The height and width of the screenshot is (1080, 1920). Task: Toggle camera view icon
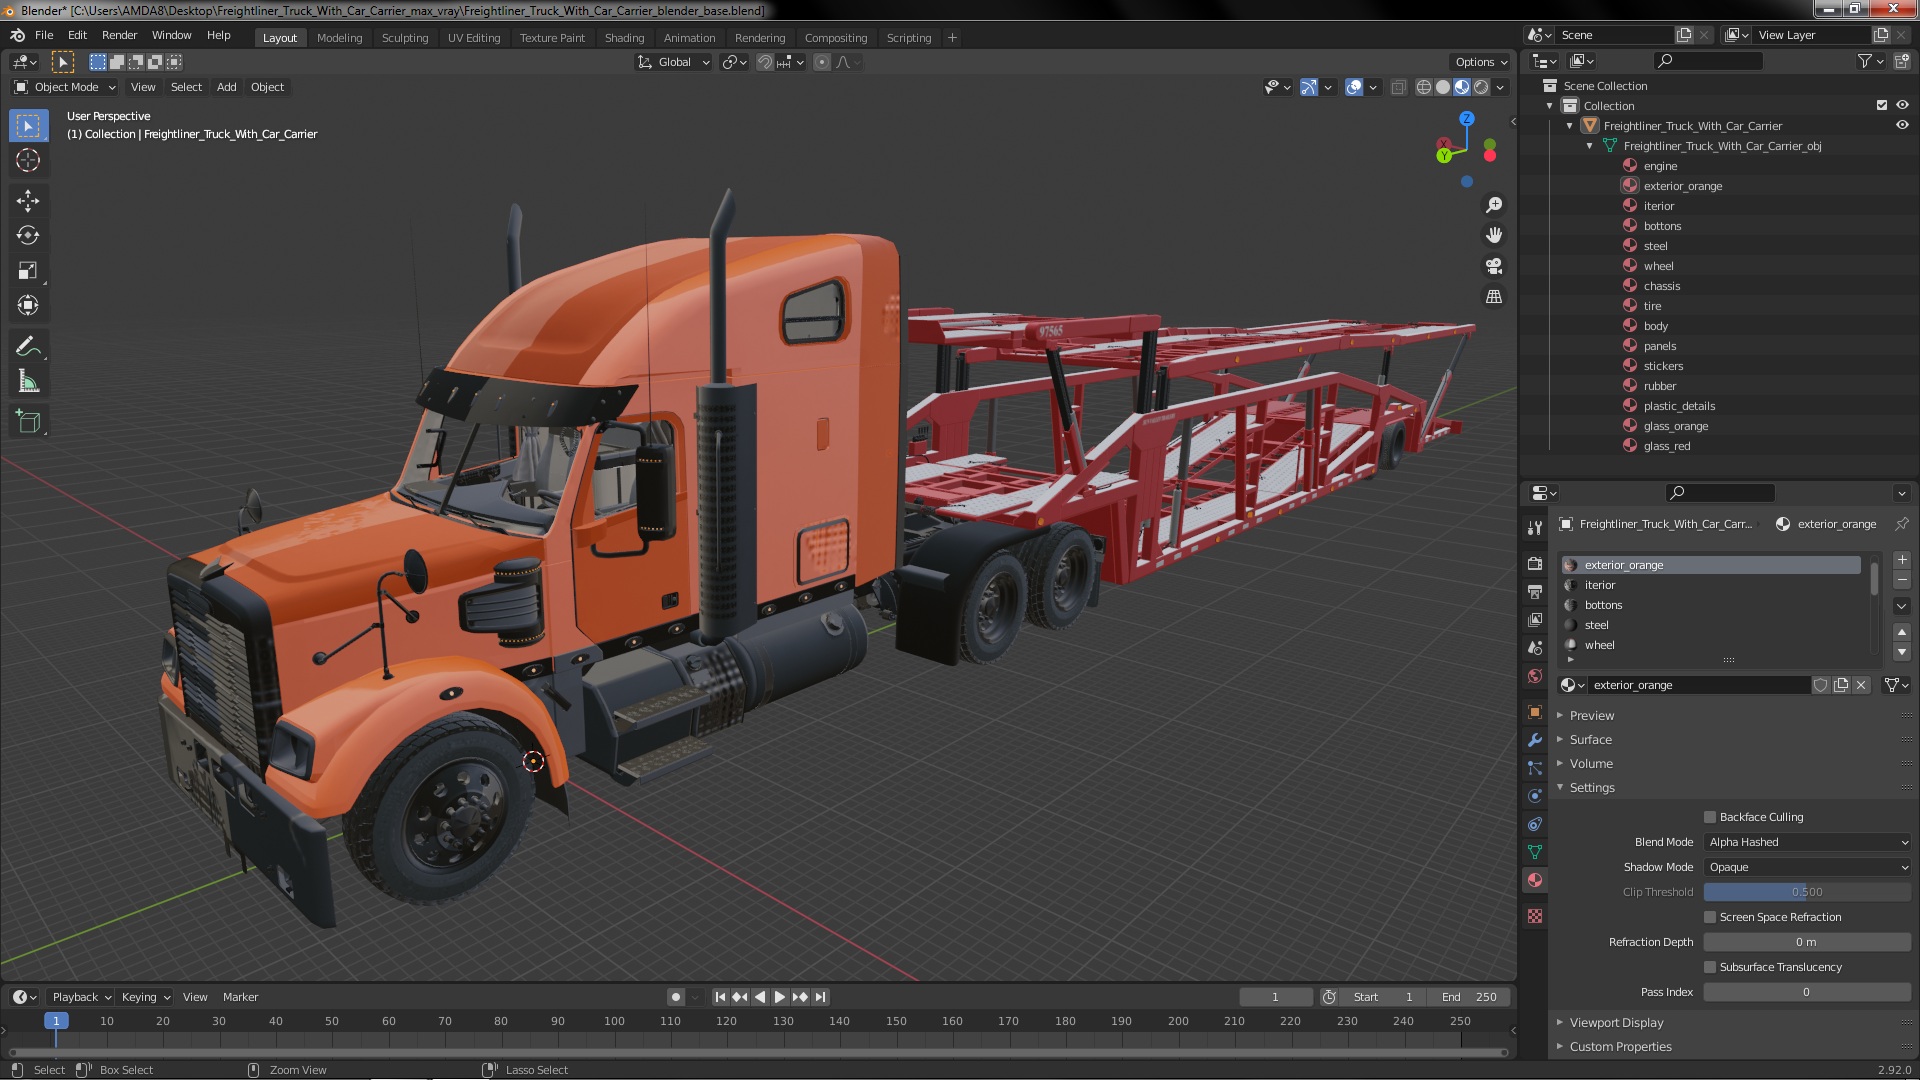click(1494, 266)
